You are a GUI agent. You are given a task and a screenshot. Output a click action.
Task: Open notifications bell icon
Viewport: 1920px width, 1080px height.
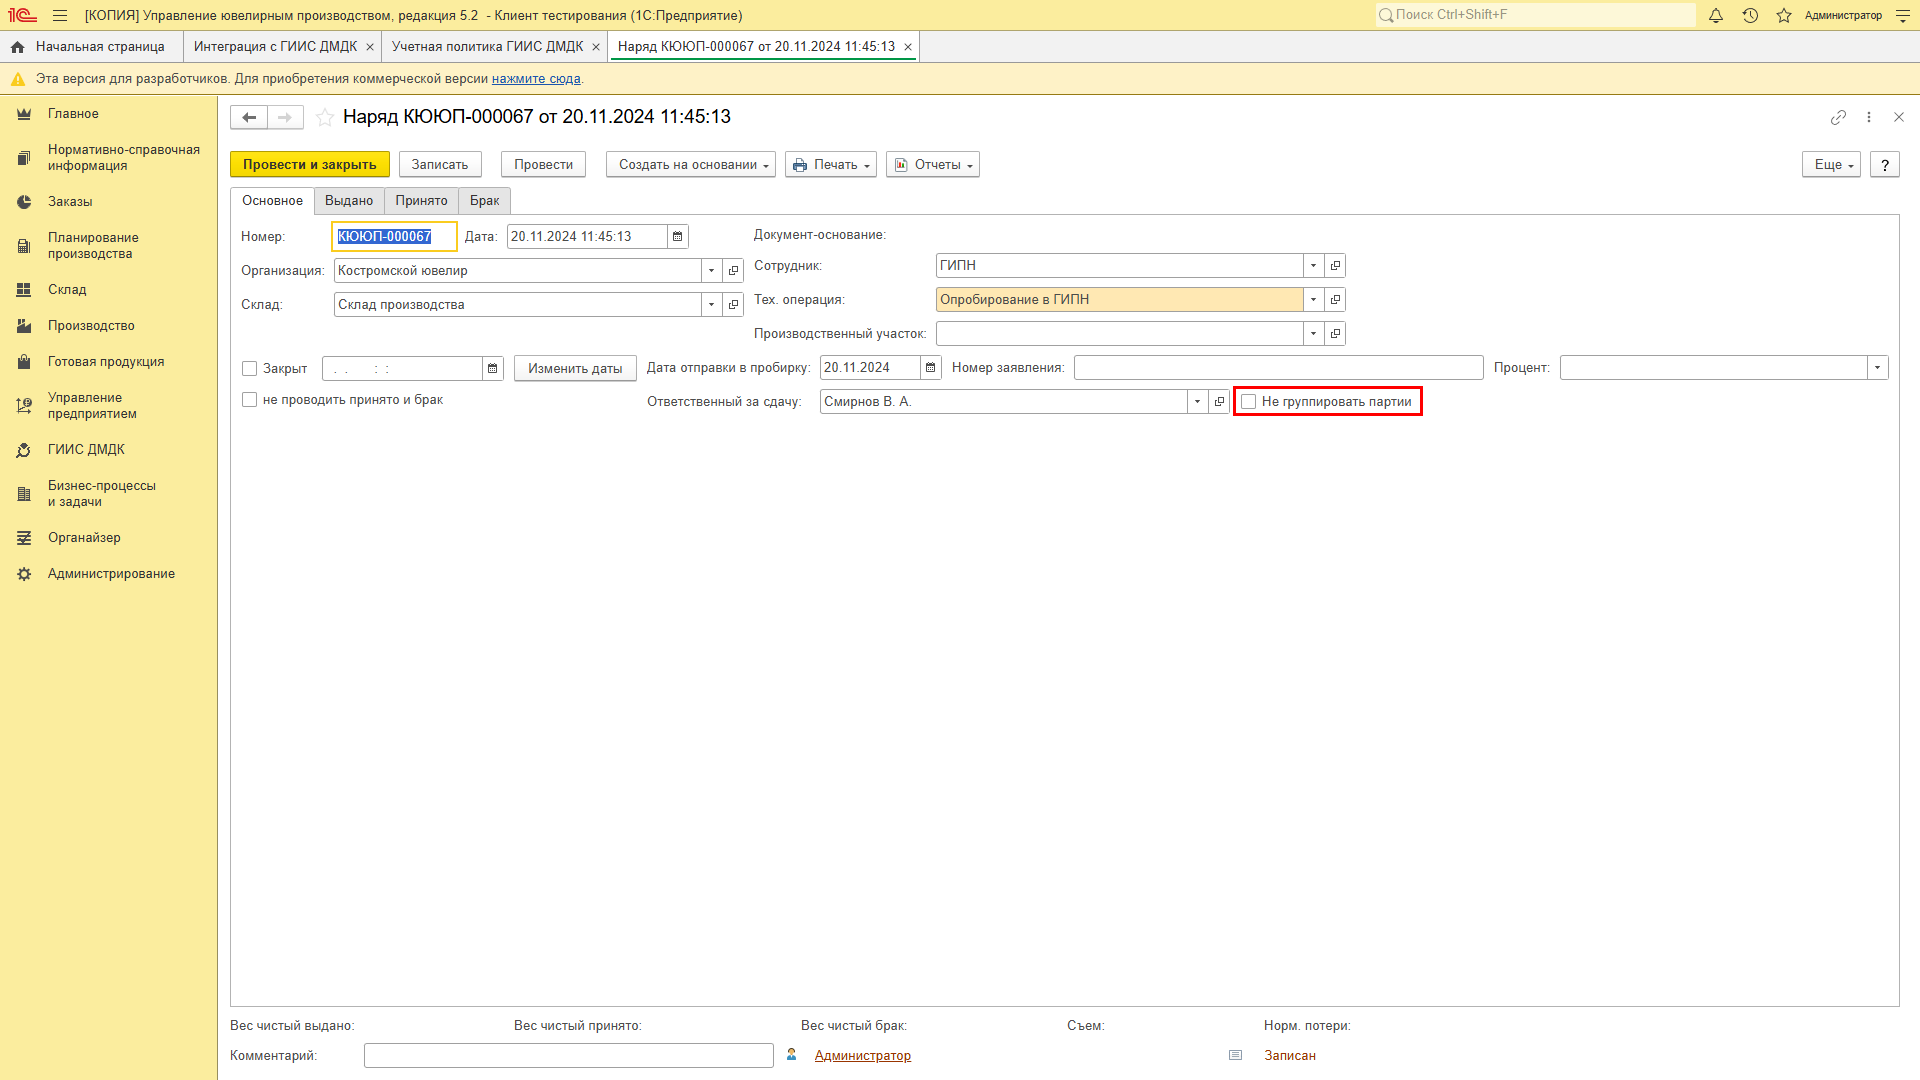click(1716, 15)
